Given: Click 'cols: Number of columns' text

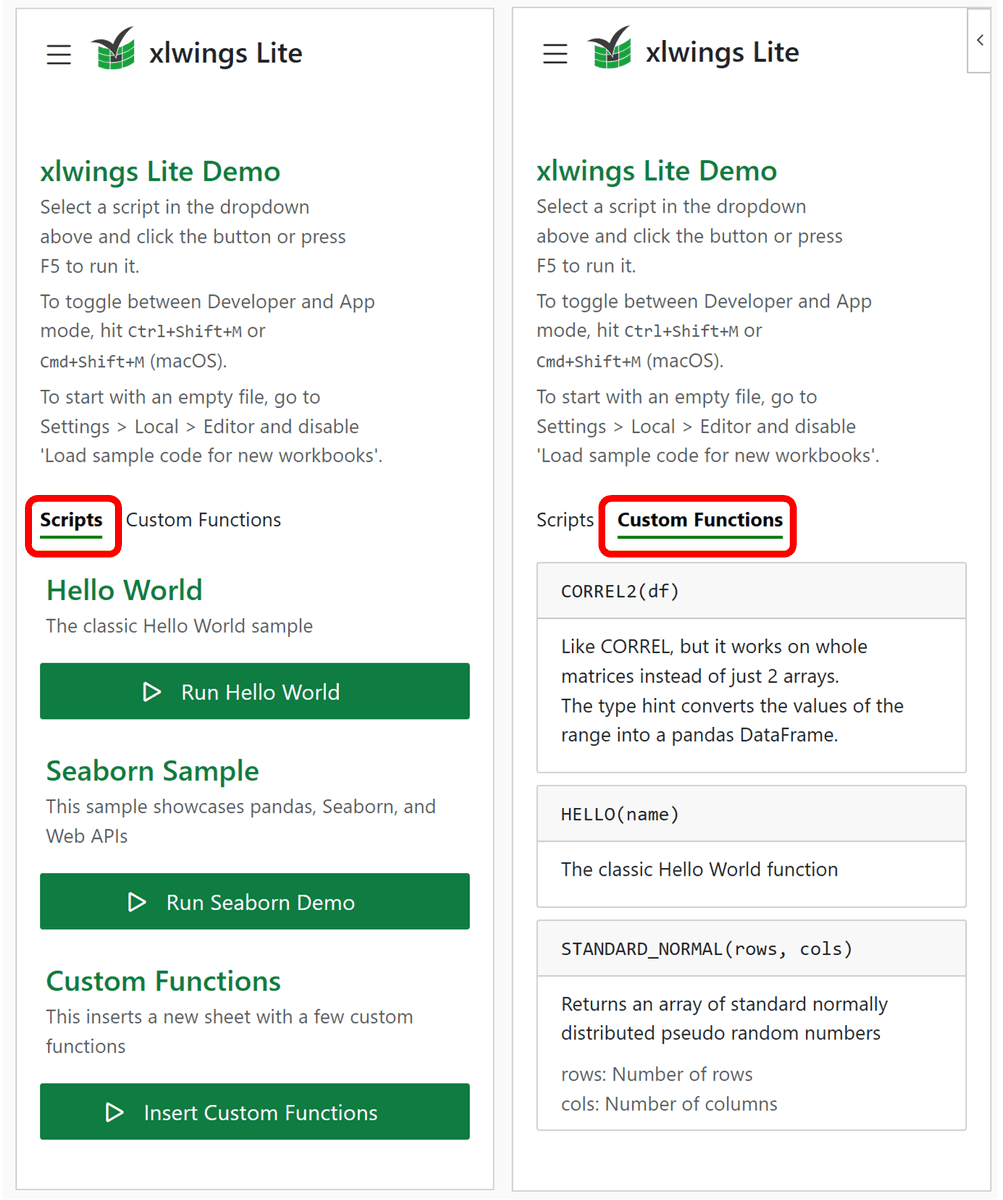Looking at the screenshot, I should (x=669, y=1105).
